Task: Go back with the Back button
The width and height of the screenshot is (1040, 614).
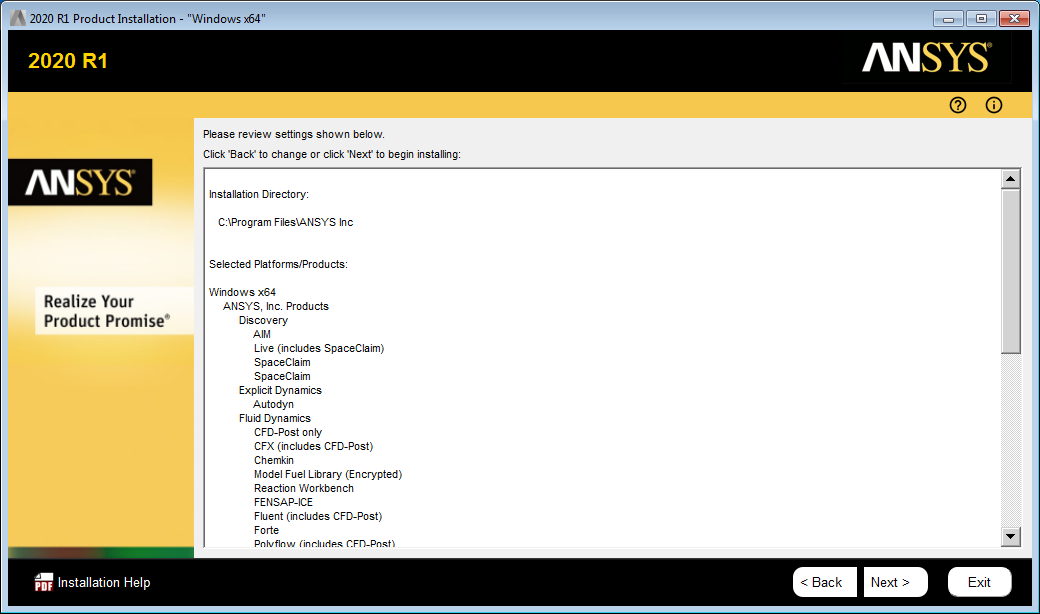Action: point(824,582)
